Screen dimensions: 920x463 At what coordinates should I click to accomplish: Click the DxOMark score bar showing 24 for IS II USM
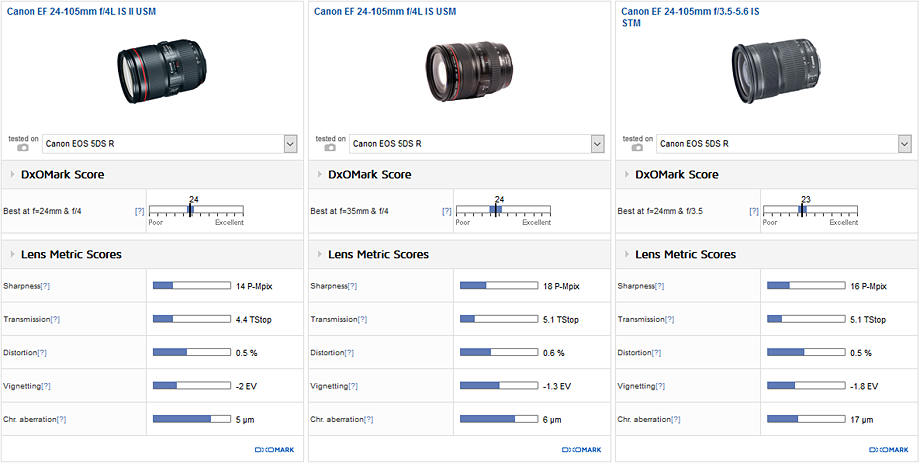pos(196,209)
